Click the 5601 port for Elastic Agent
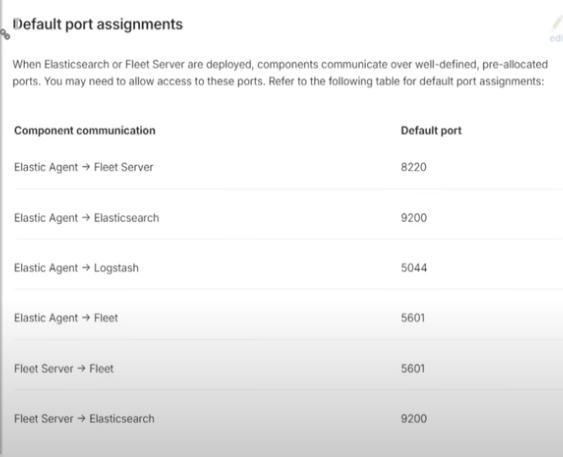The image size is (563, 457). [x=413, y=318]
